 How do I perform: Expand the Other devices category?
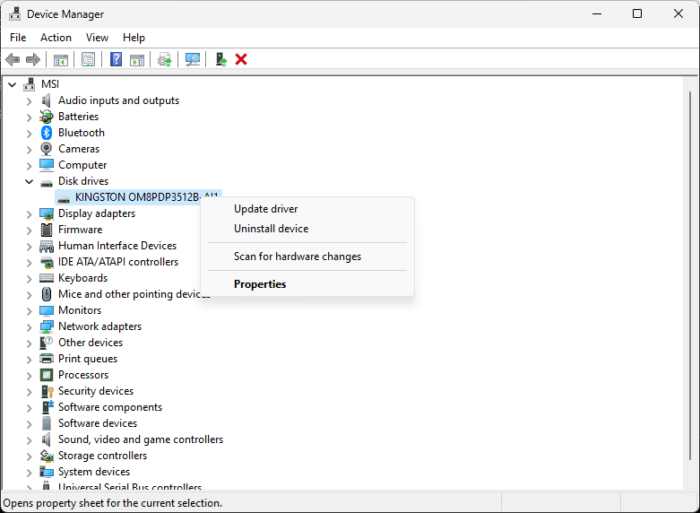coord(29,343)
